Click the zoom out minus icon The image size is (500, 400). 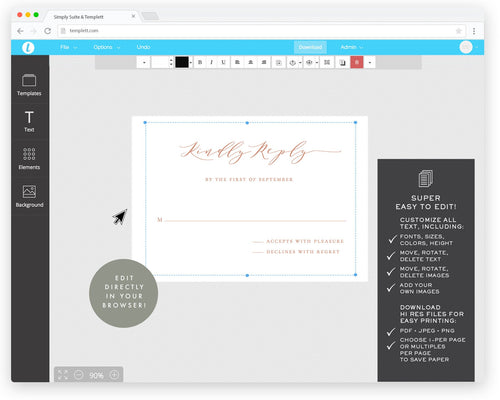click(79, 375)
